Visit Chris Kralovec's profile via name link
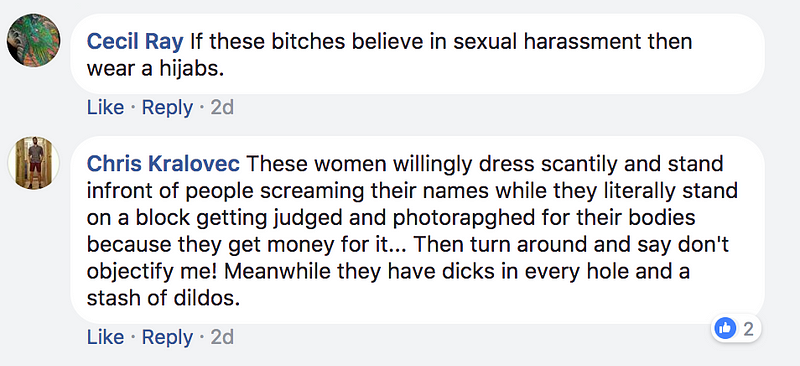This screenshot has height=366, width=800. click(x=163, y=164)
